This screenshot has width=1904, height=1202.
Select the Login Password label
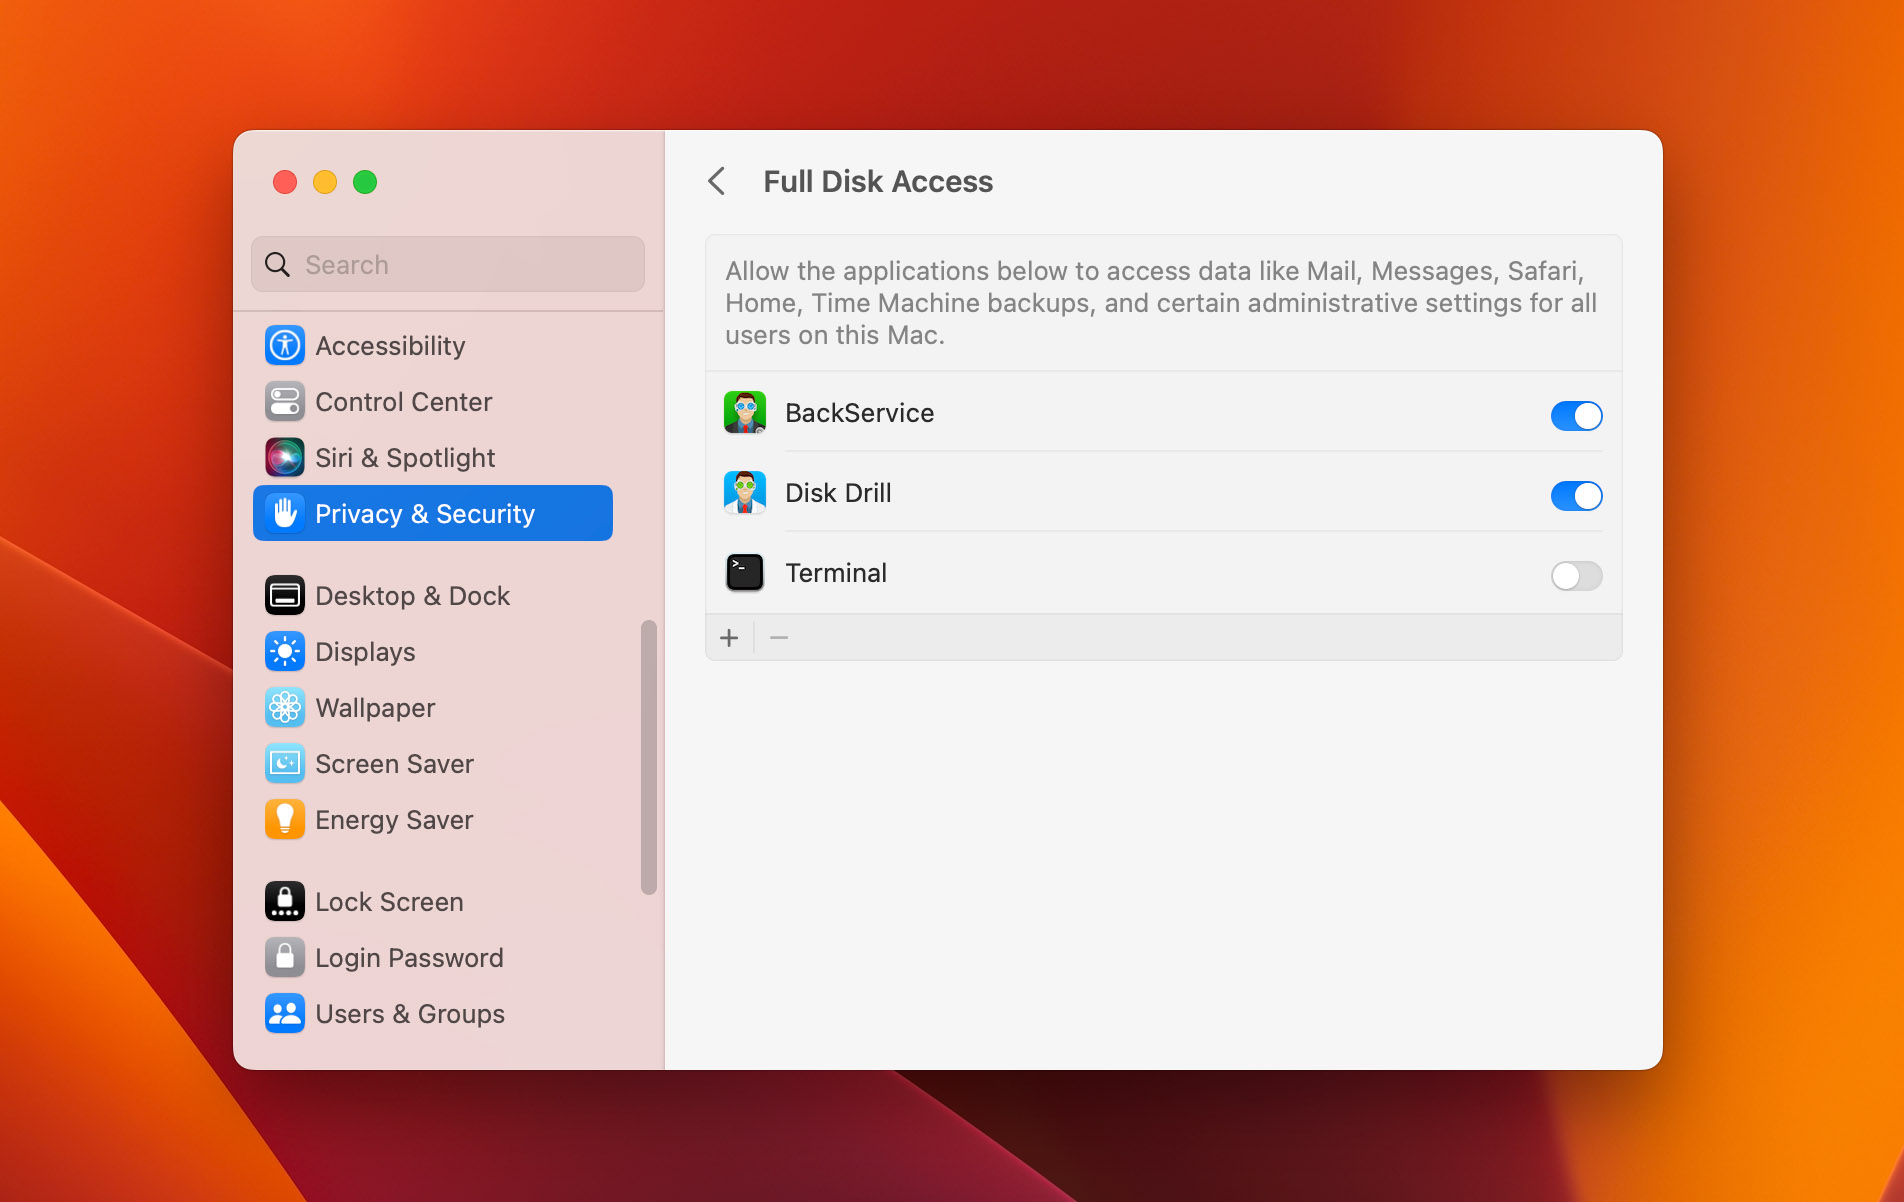pyautogui.click(x=409, y=958)
